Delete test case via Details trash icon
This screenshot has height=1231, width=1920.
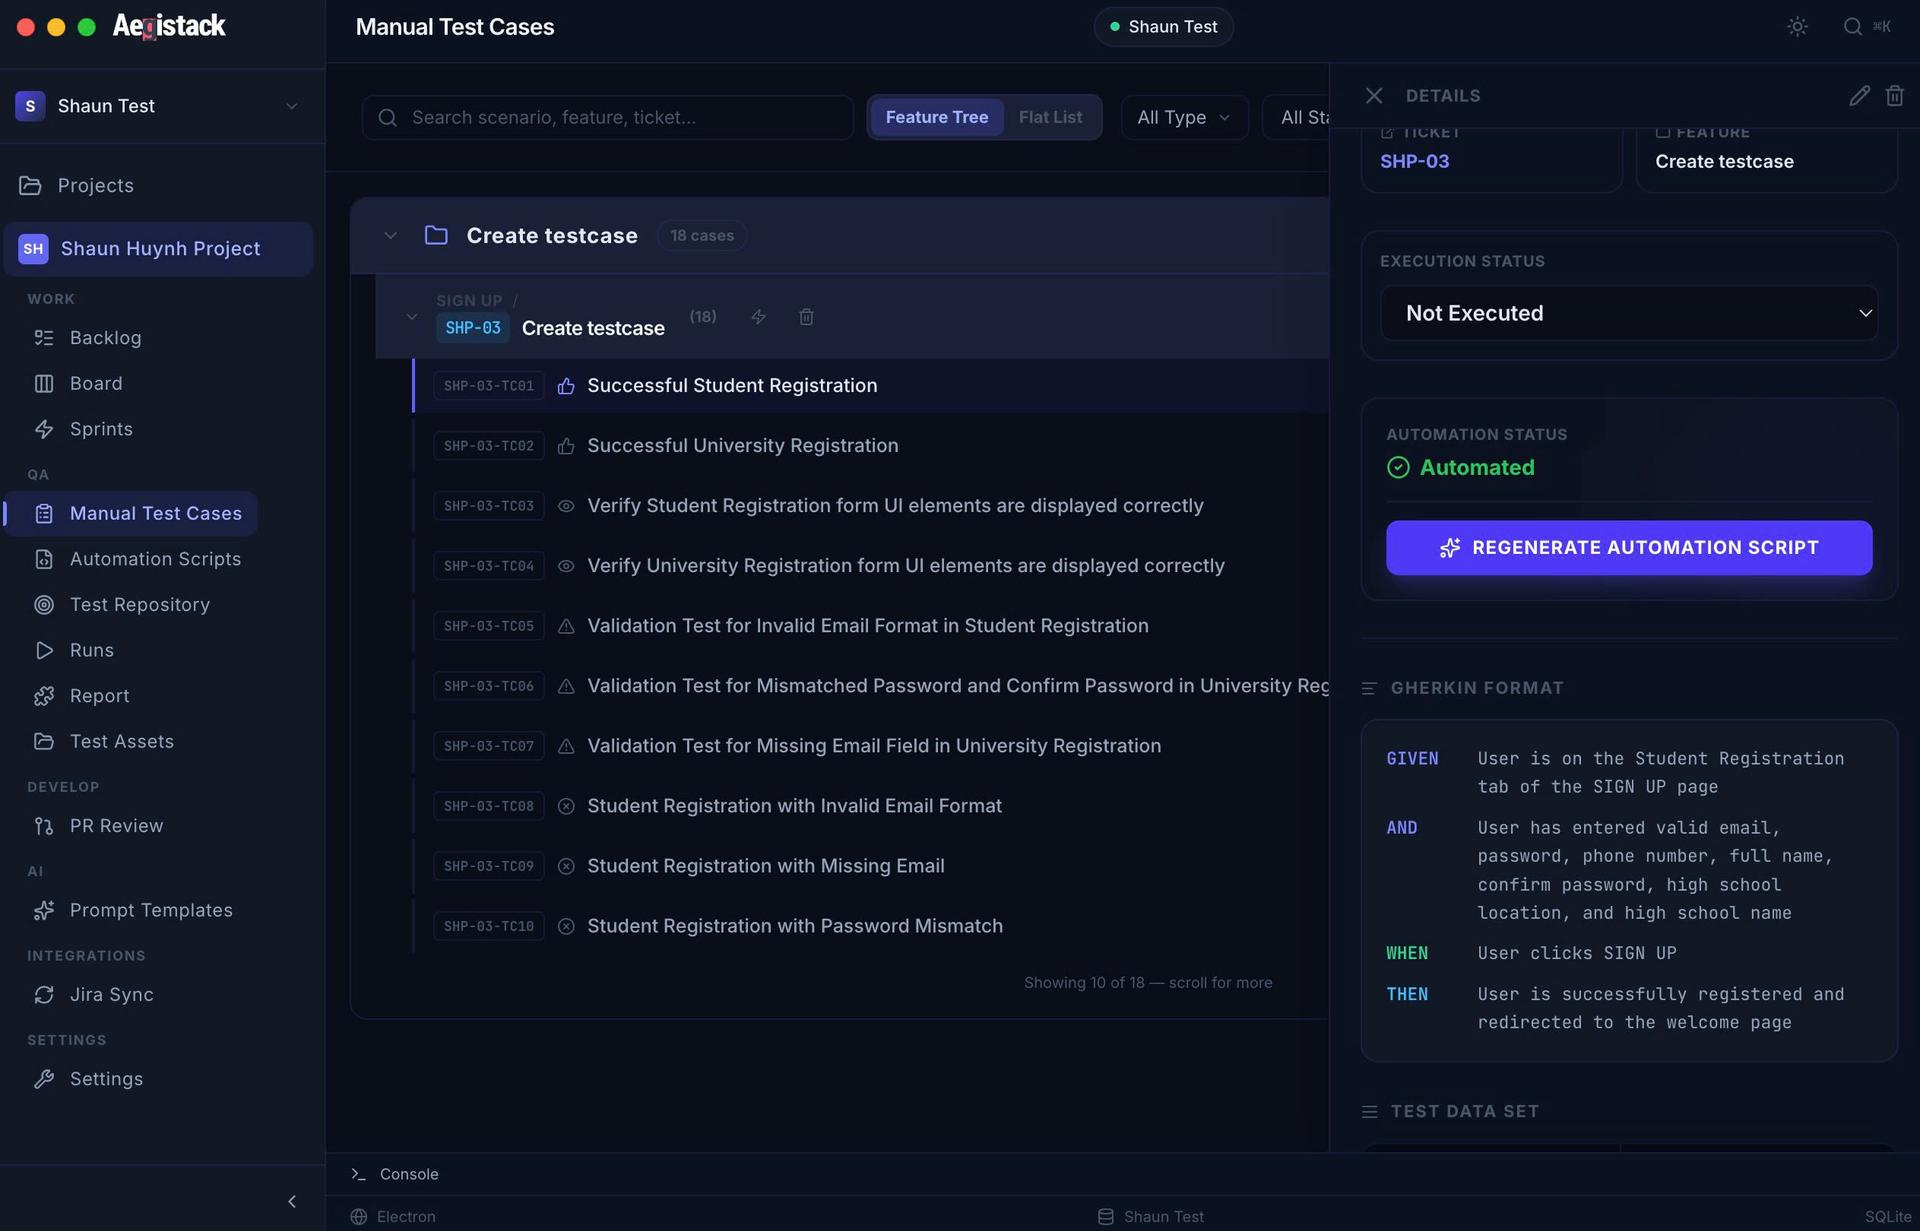(x=1894, y=96)
